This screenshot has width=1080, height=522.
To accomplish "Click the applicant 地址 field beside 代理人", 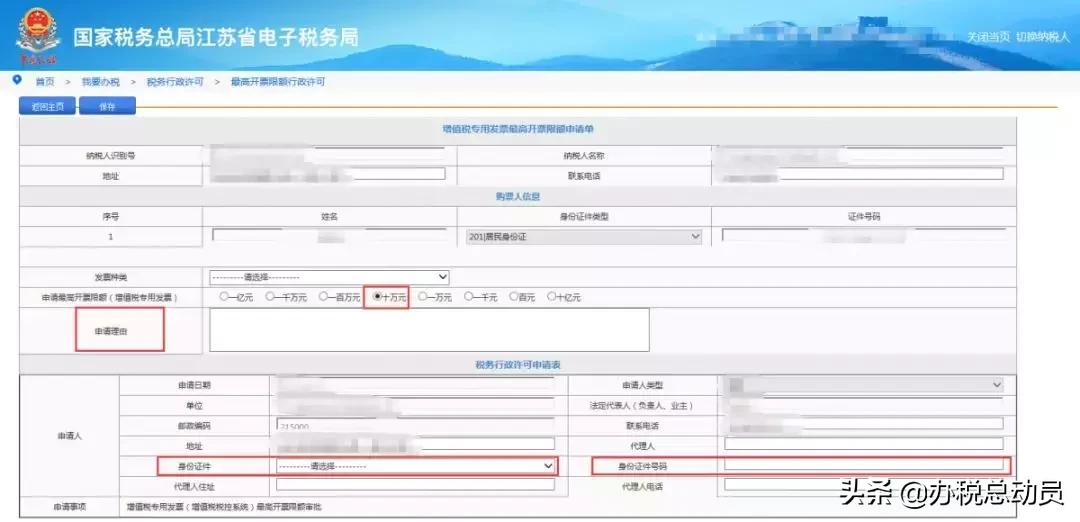I will click(415, 444).
